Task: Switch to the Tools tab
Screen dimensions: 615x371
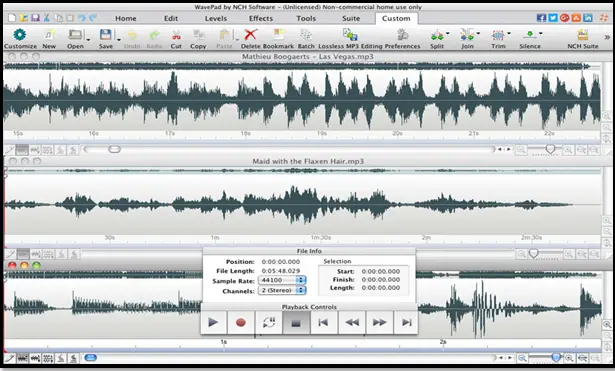Action: 306,18
